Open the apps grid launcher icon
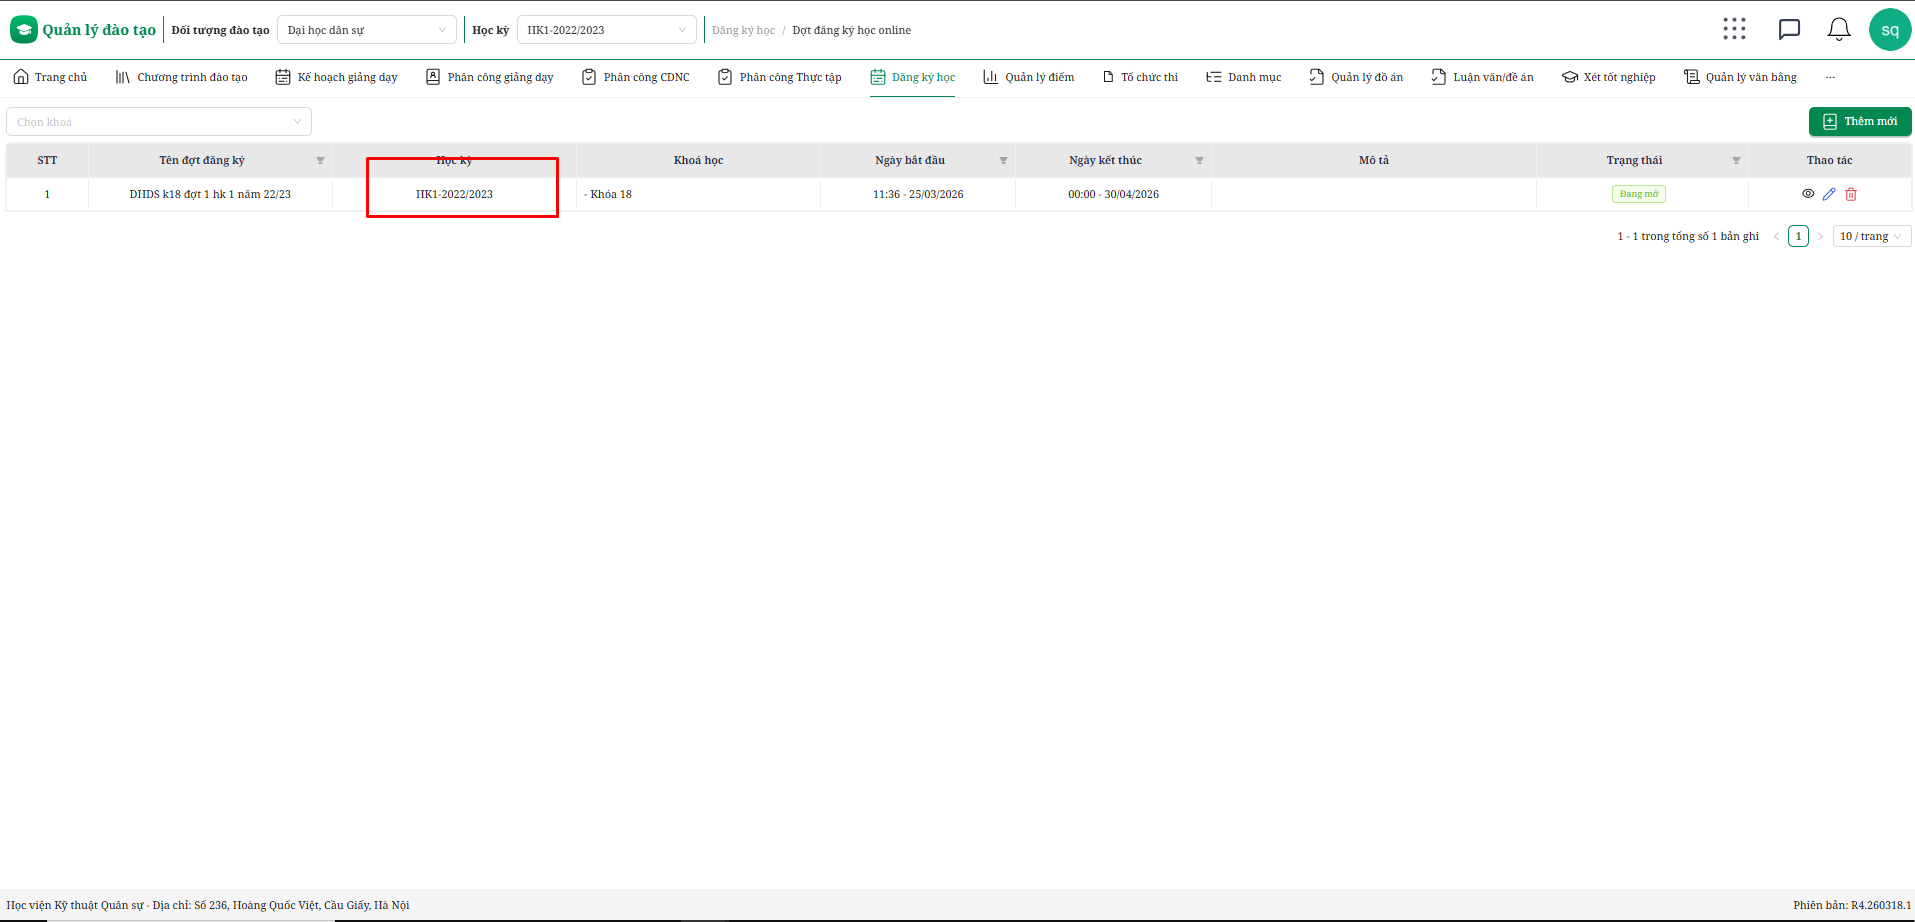 point(1734,29)
